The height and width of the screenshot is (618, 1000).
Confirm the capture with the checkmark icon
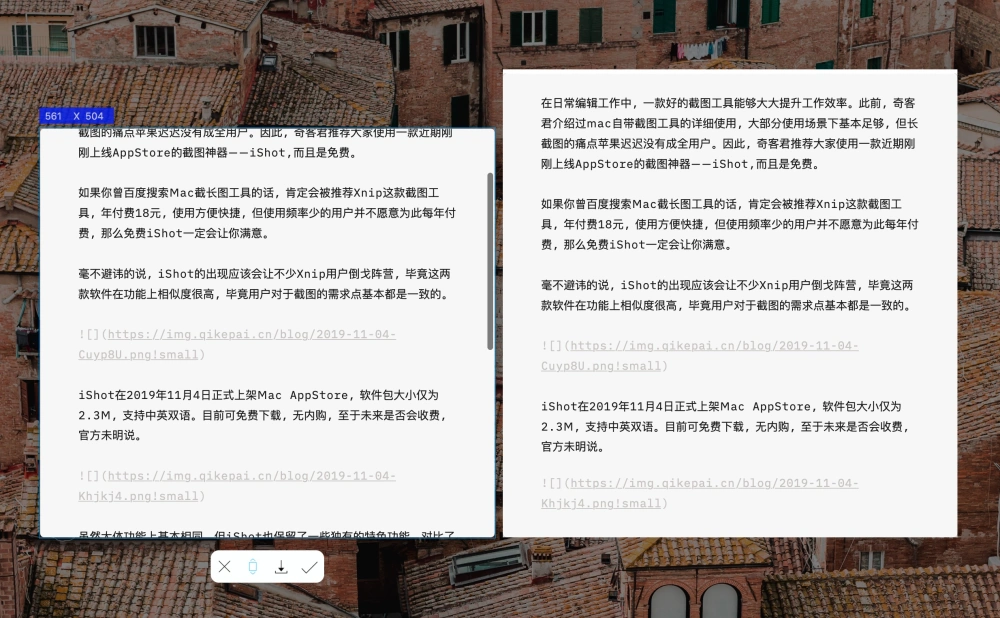309,566
